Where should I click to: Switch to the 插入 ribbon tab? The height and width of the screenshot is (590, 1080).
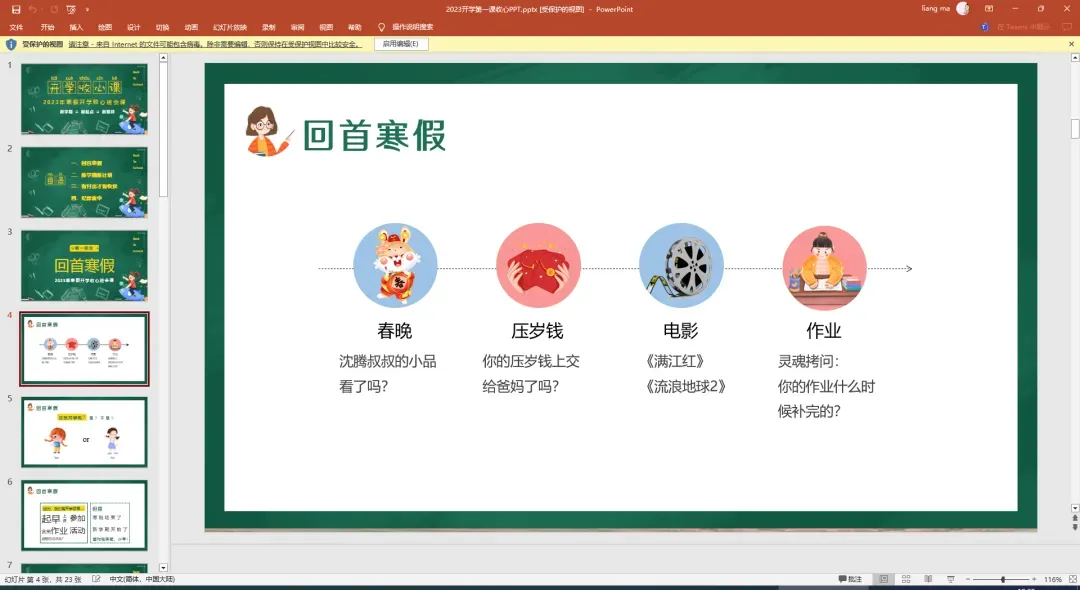(76, 28)
